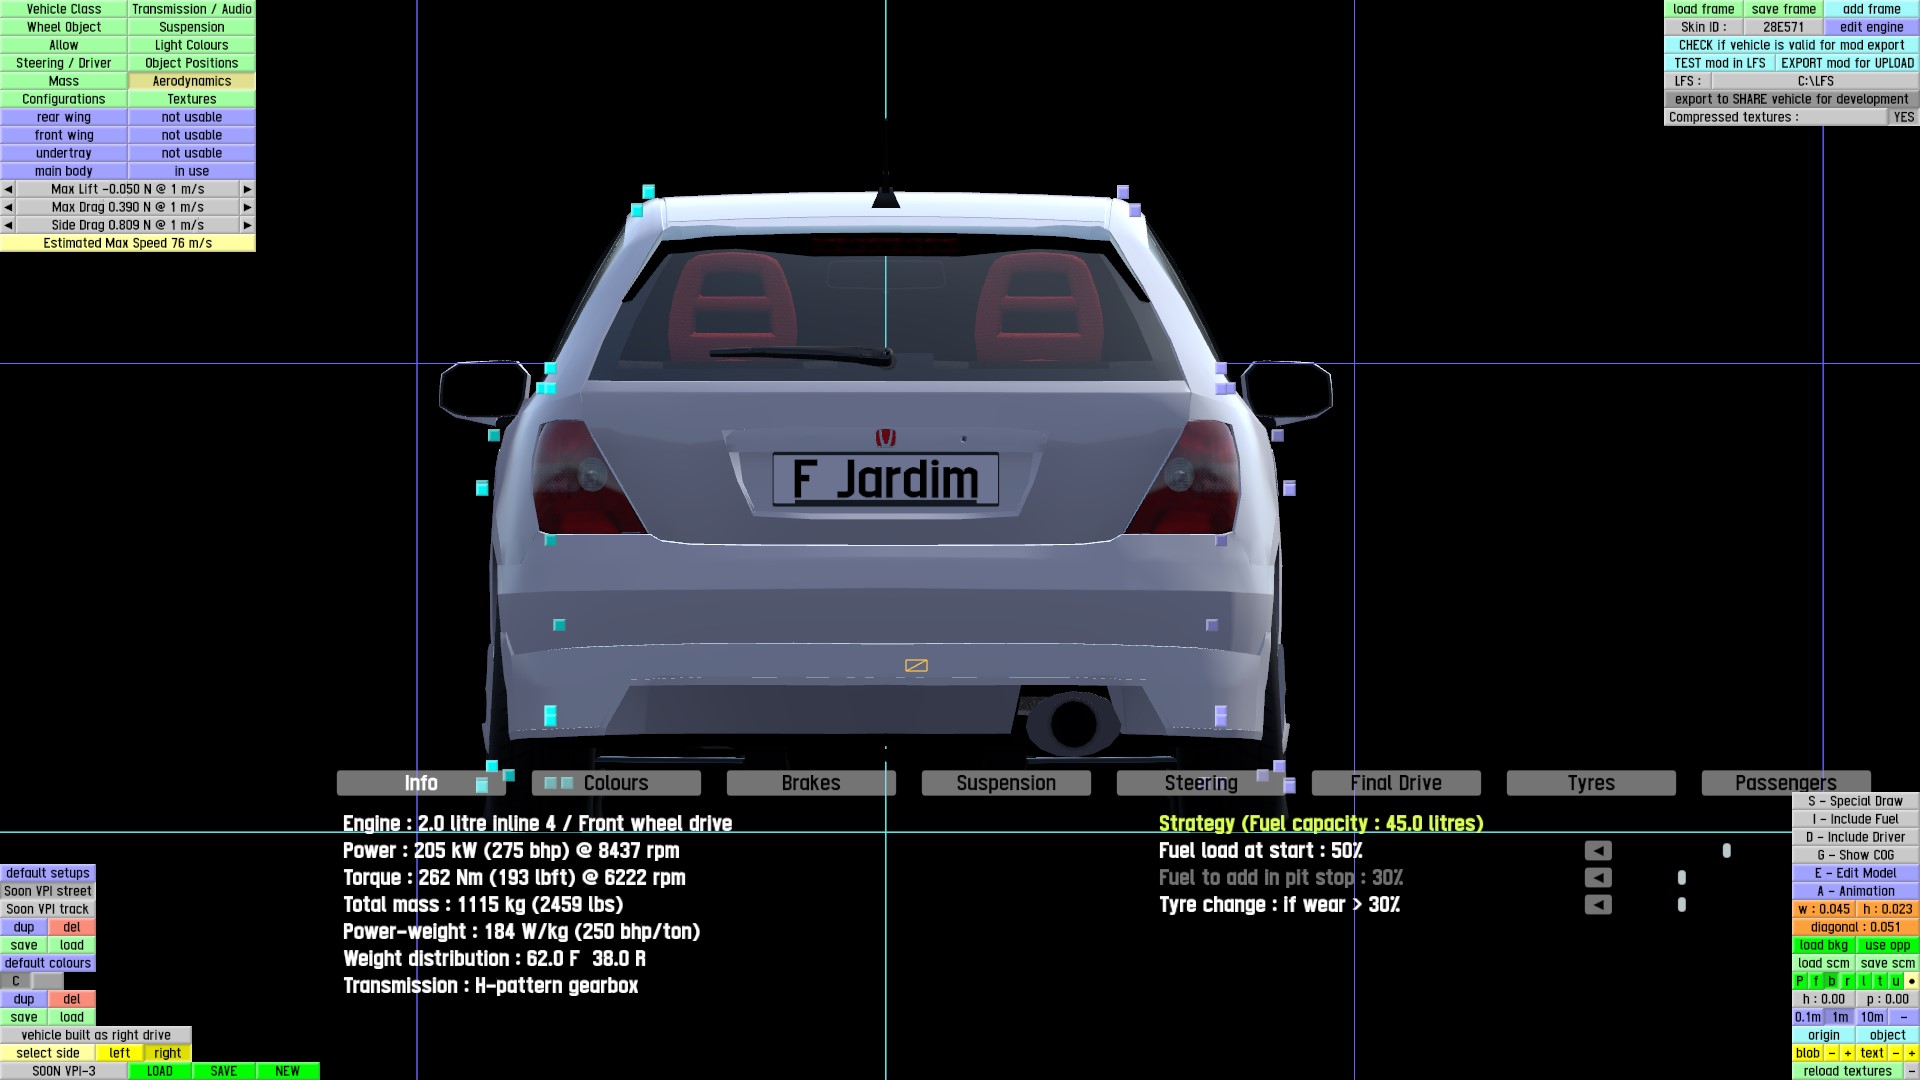Toggle G - Show COG option
The image size is (1920, 1080).
tap(1855, 855)
